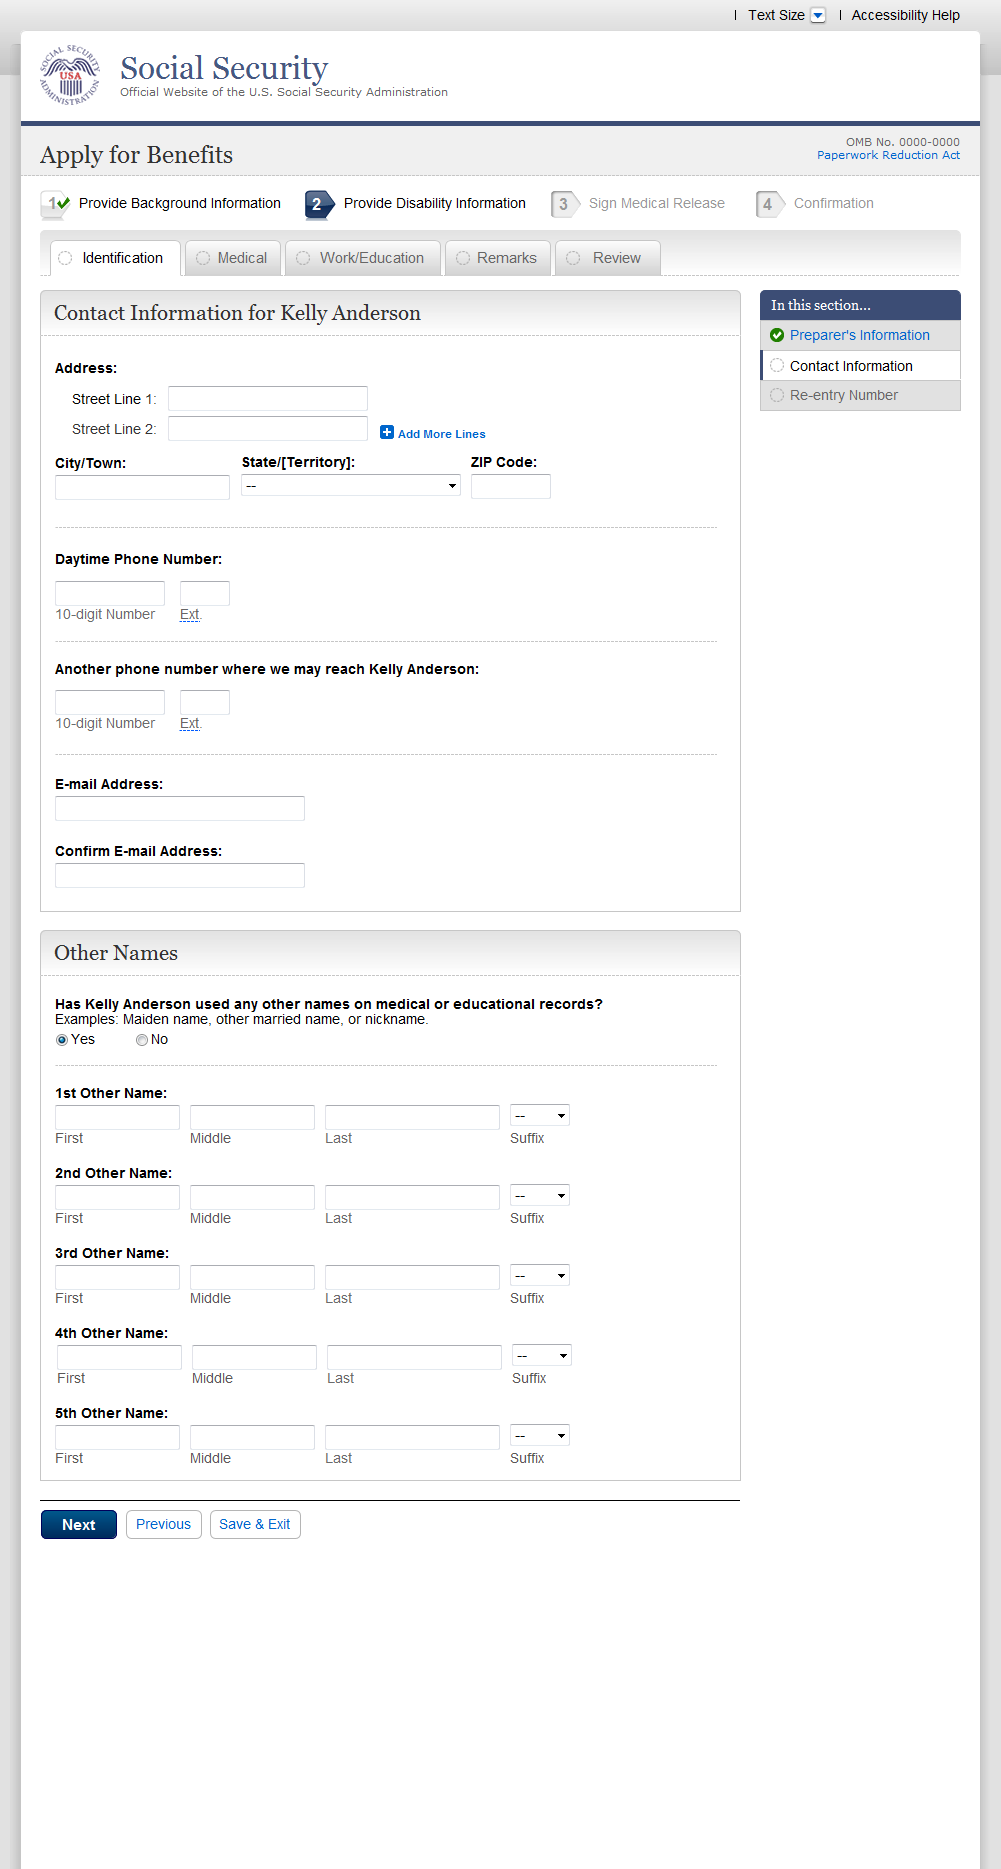
Task: Switch to the Medical tab
Action: [x=232, y=258]
